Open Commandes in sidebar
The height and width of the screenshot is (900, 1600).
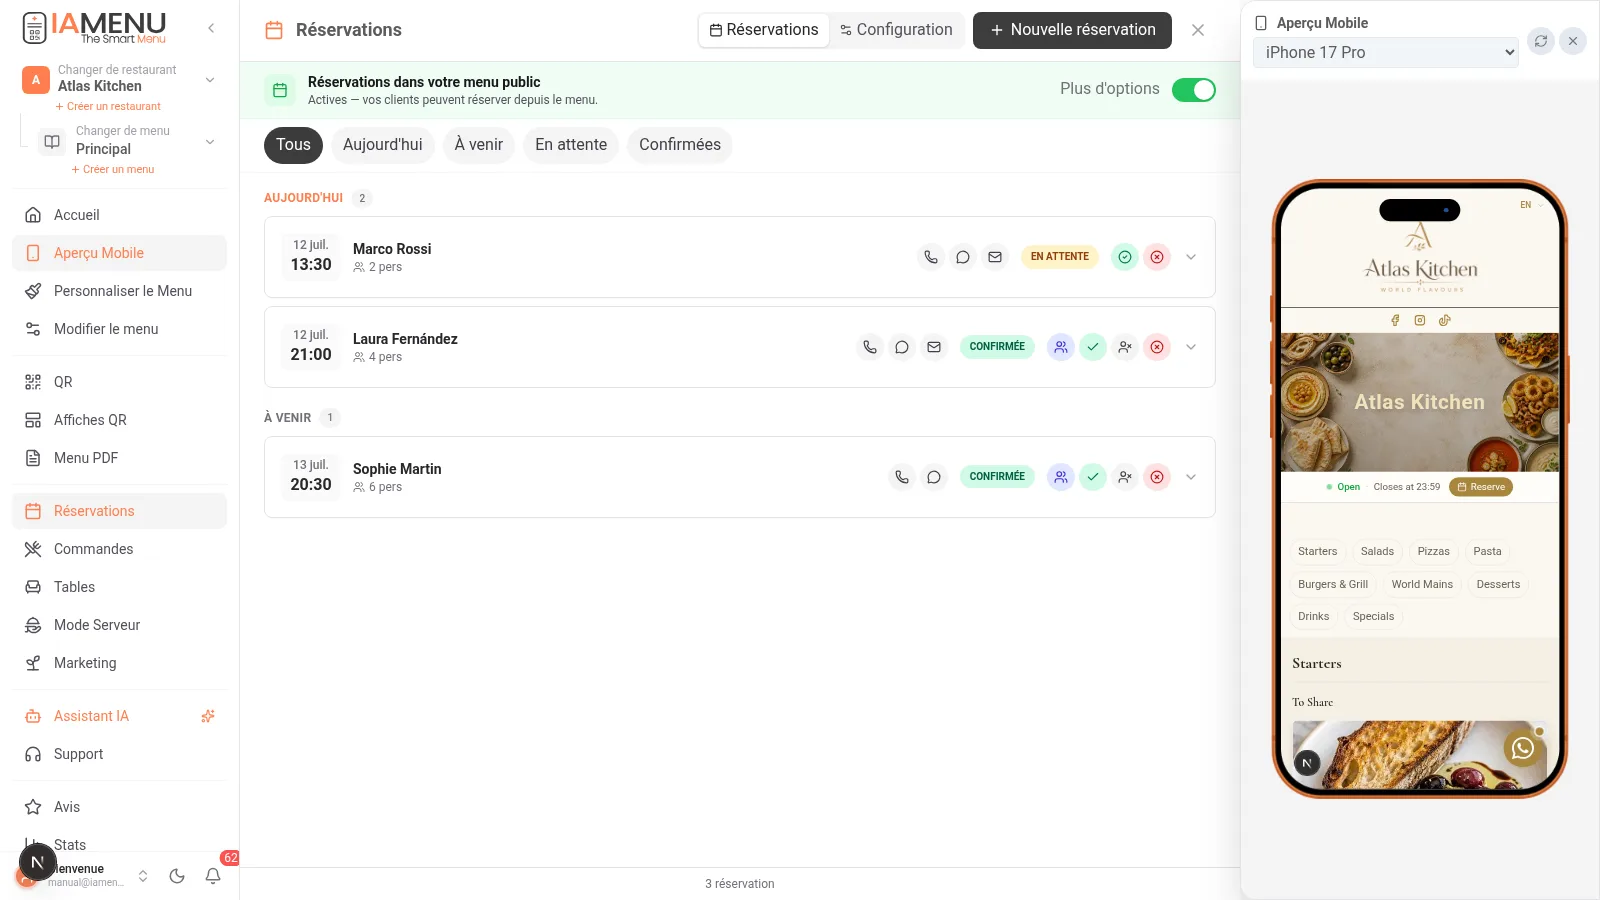[x=120, y=549]
